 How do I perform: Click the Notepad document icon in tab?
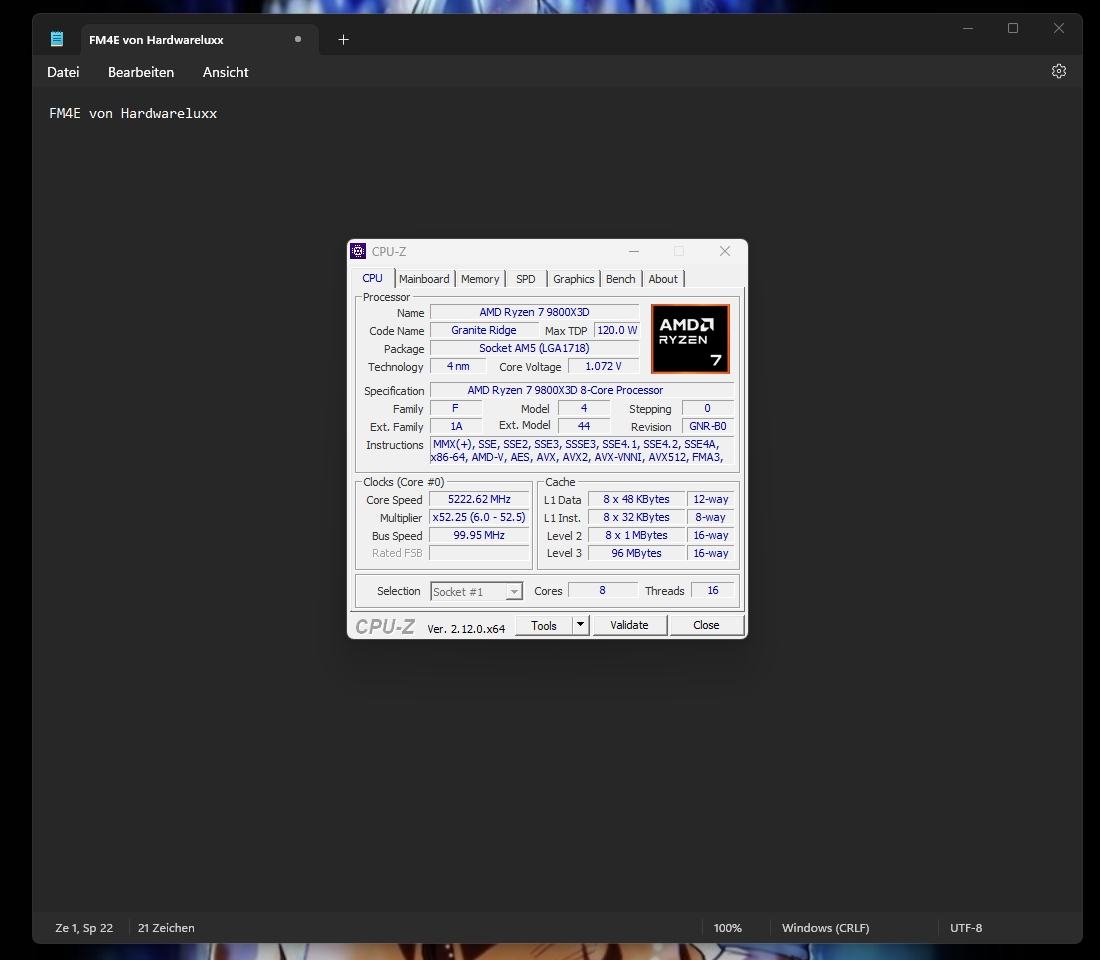click(57, 39)
